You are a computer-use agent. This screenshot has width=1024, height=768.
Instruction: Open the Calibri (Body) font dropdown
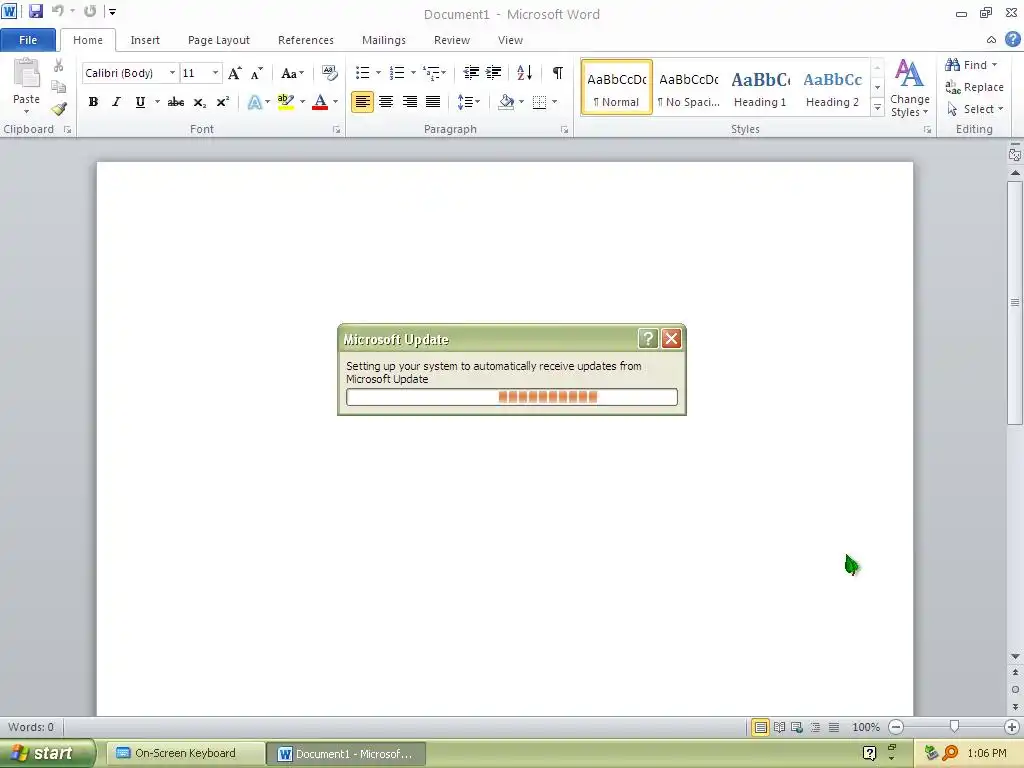pyautogui.click(x=172, y=72)
